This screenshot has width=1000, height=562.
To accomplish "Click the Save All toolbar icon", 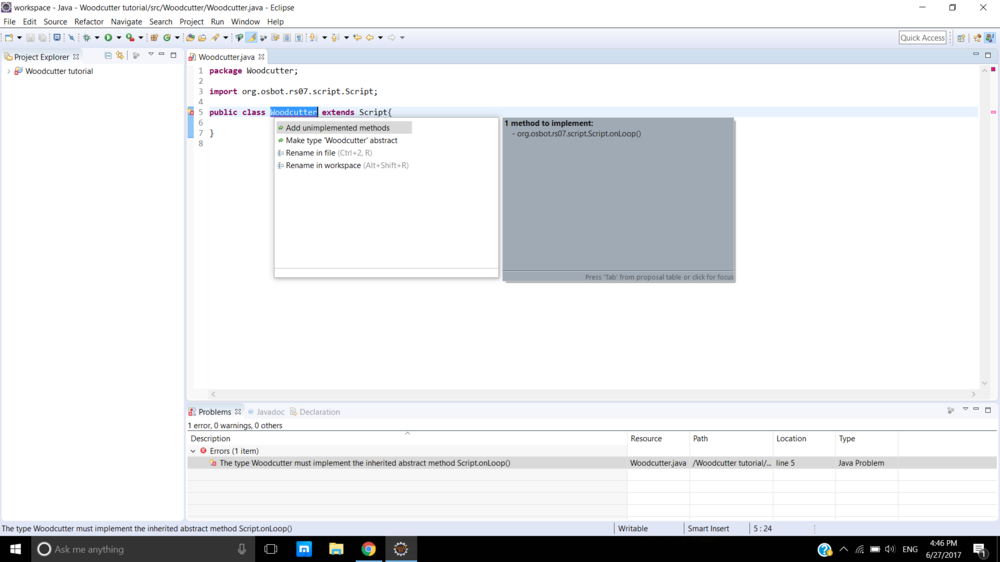I will [x=42, y=38].
